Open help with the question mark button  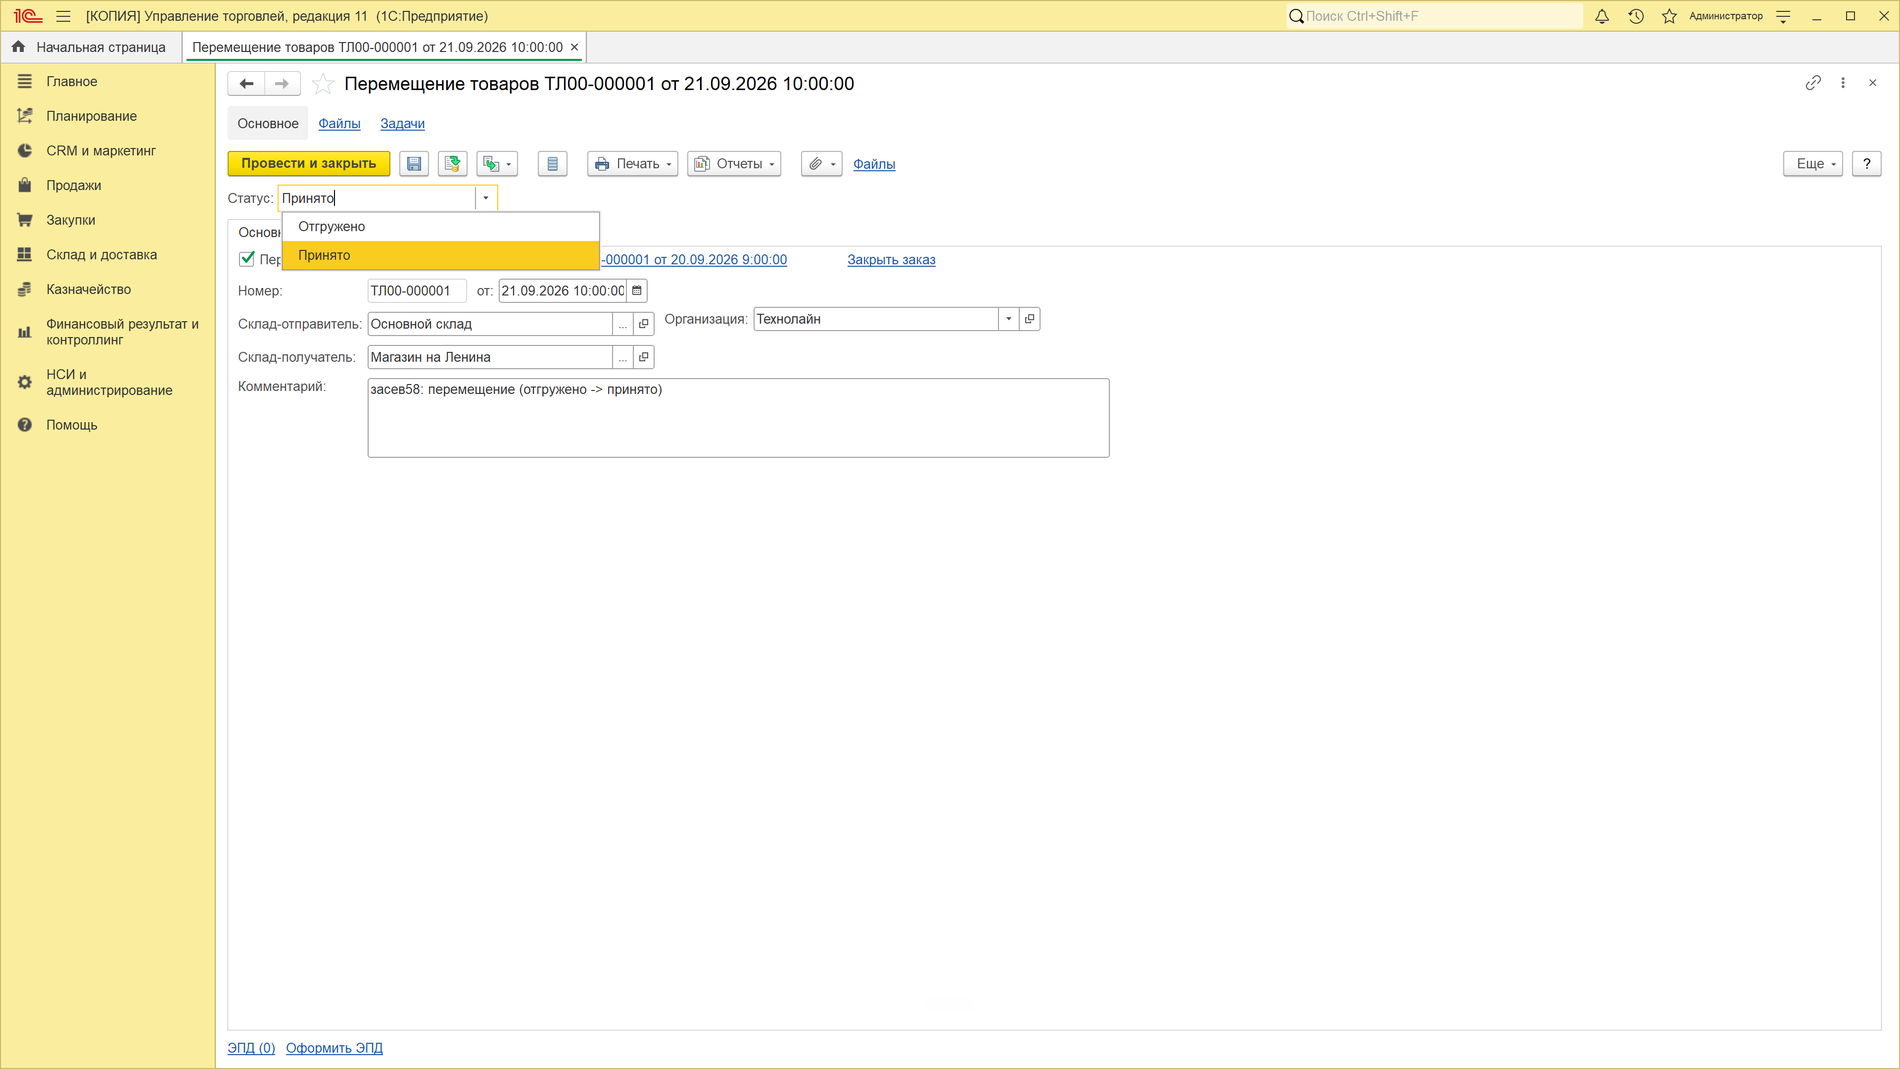point(1867,164)
